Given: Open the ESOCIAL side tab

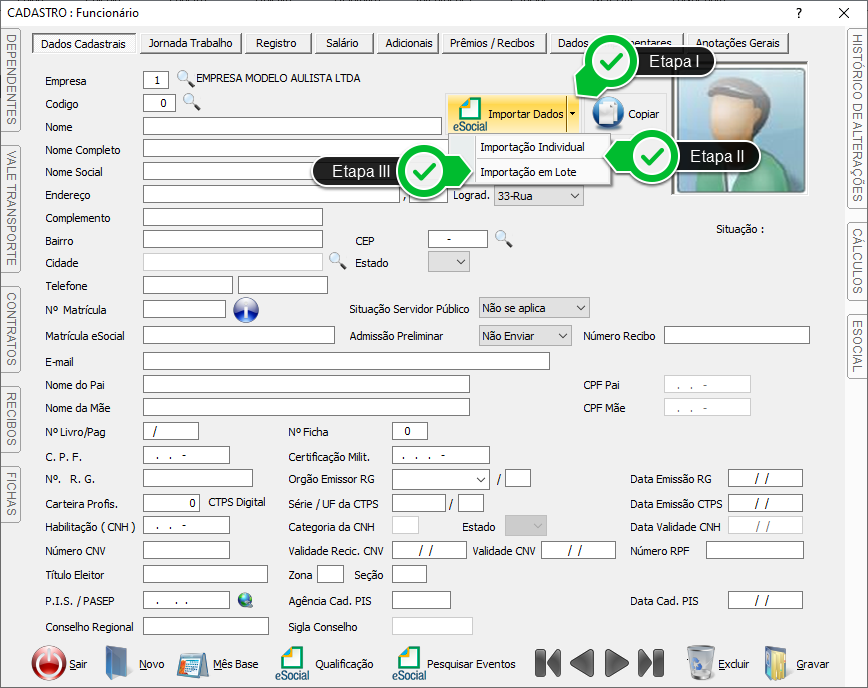Looking at the screenshot, I should [857, 346].
